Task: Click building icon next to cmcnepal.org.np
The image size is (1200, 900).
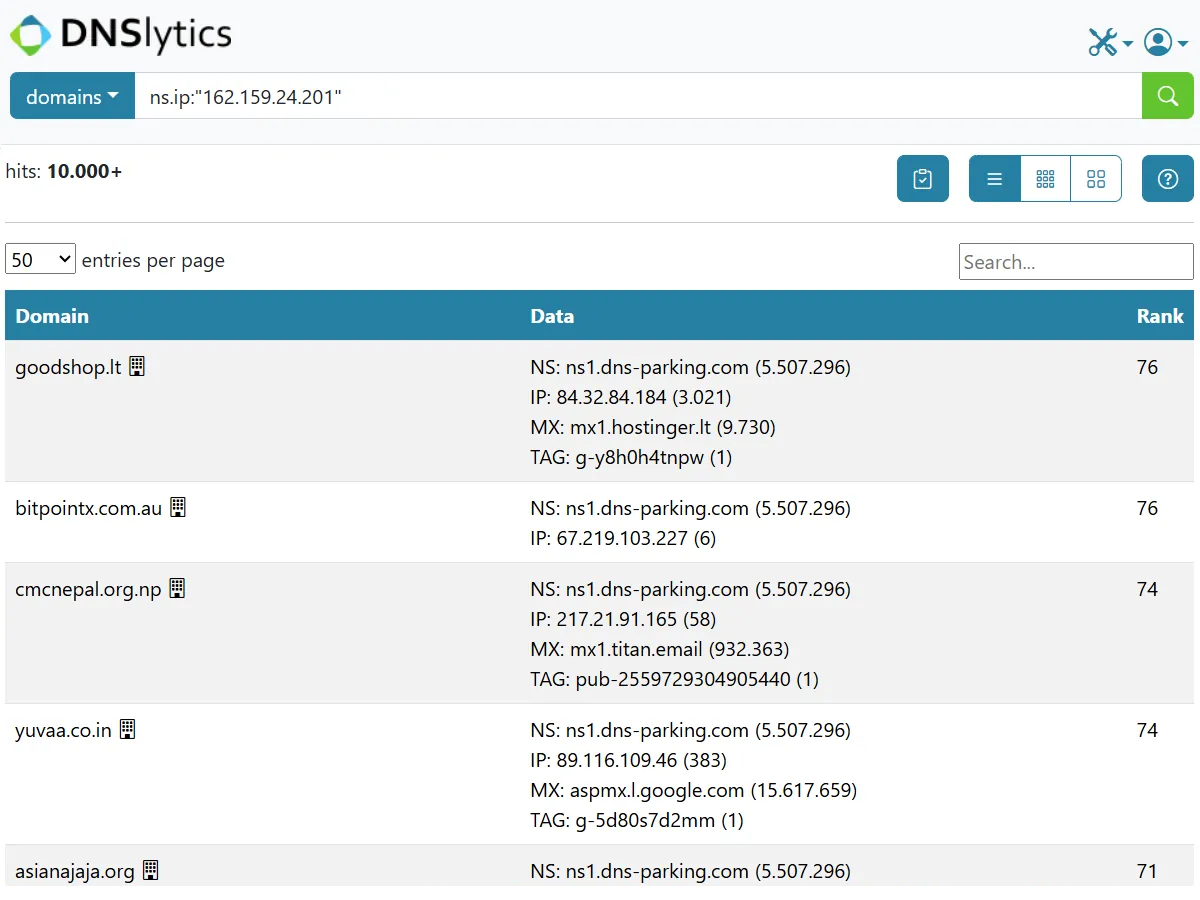Action: 177,588
